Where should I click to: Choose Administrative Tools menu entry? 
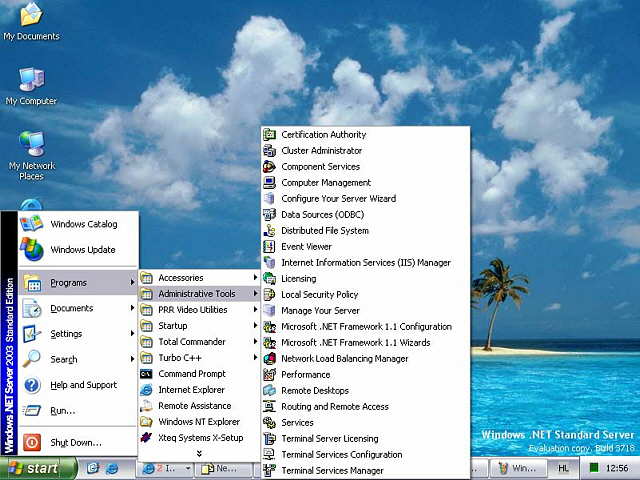point(199,293)
